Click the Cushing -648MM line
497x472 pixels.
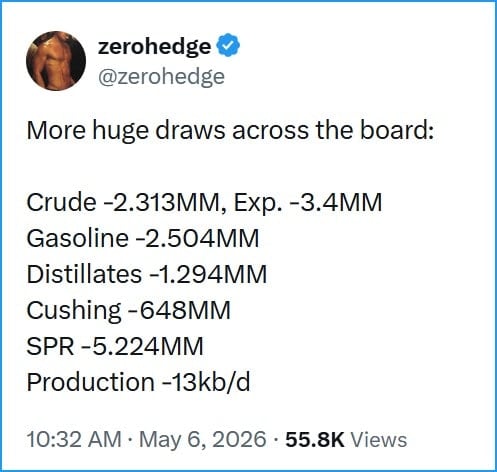click(x=129, y=311)
